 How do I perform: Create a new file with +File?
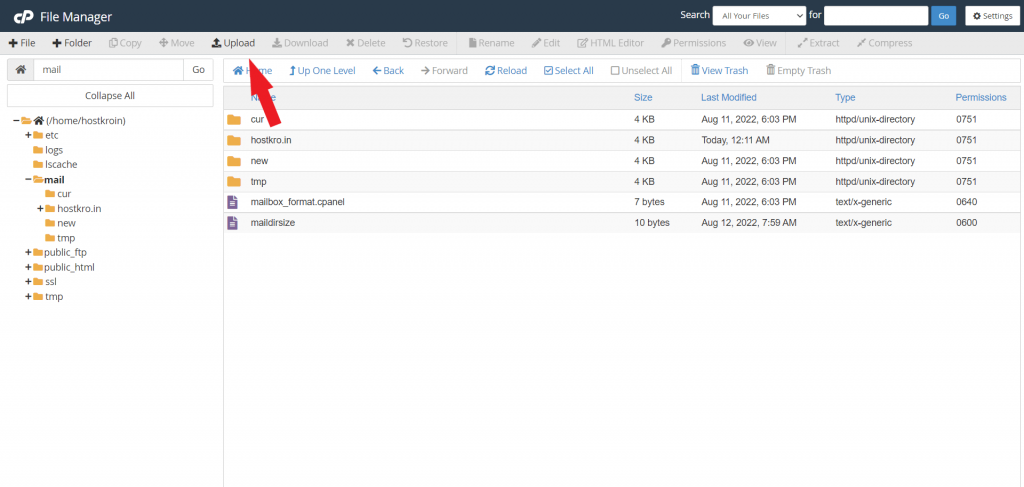point(22,43)
